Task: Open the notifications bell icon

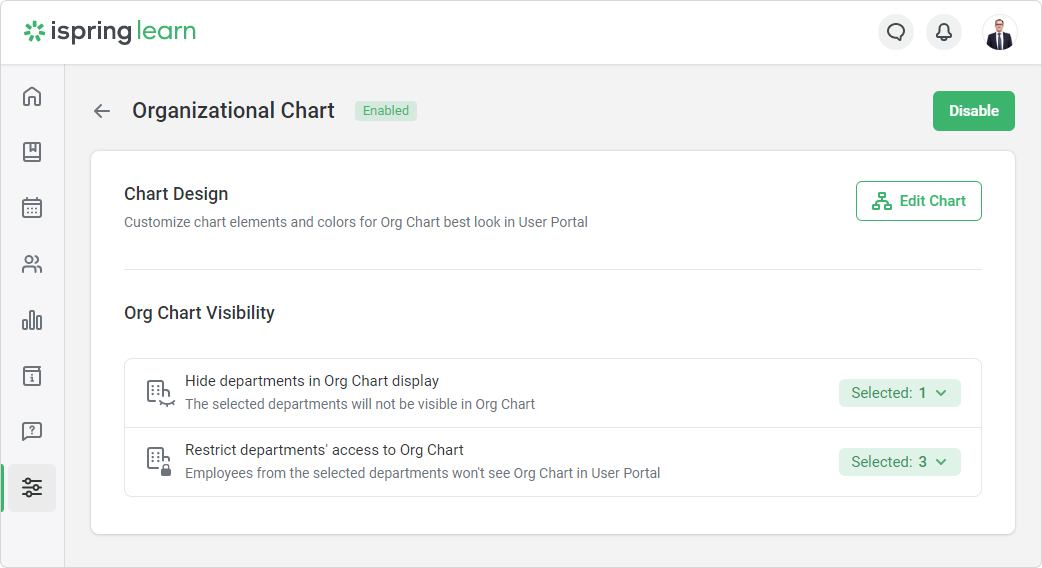Action: pos(944,32)
